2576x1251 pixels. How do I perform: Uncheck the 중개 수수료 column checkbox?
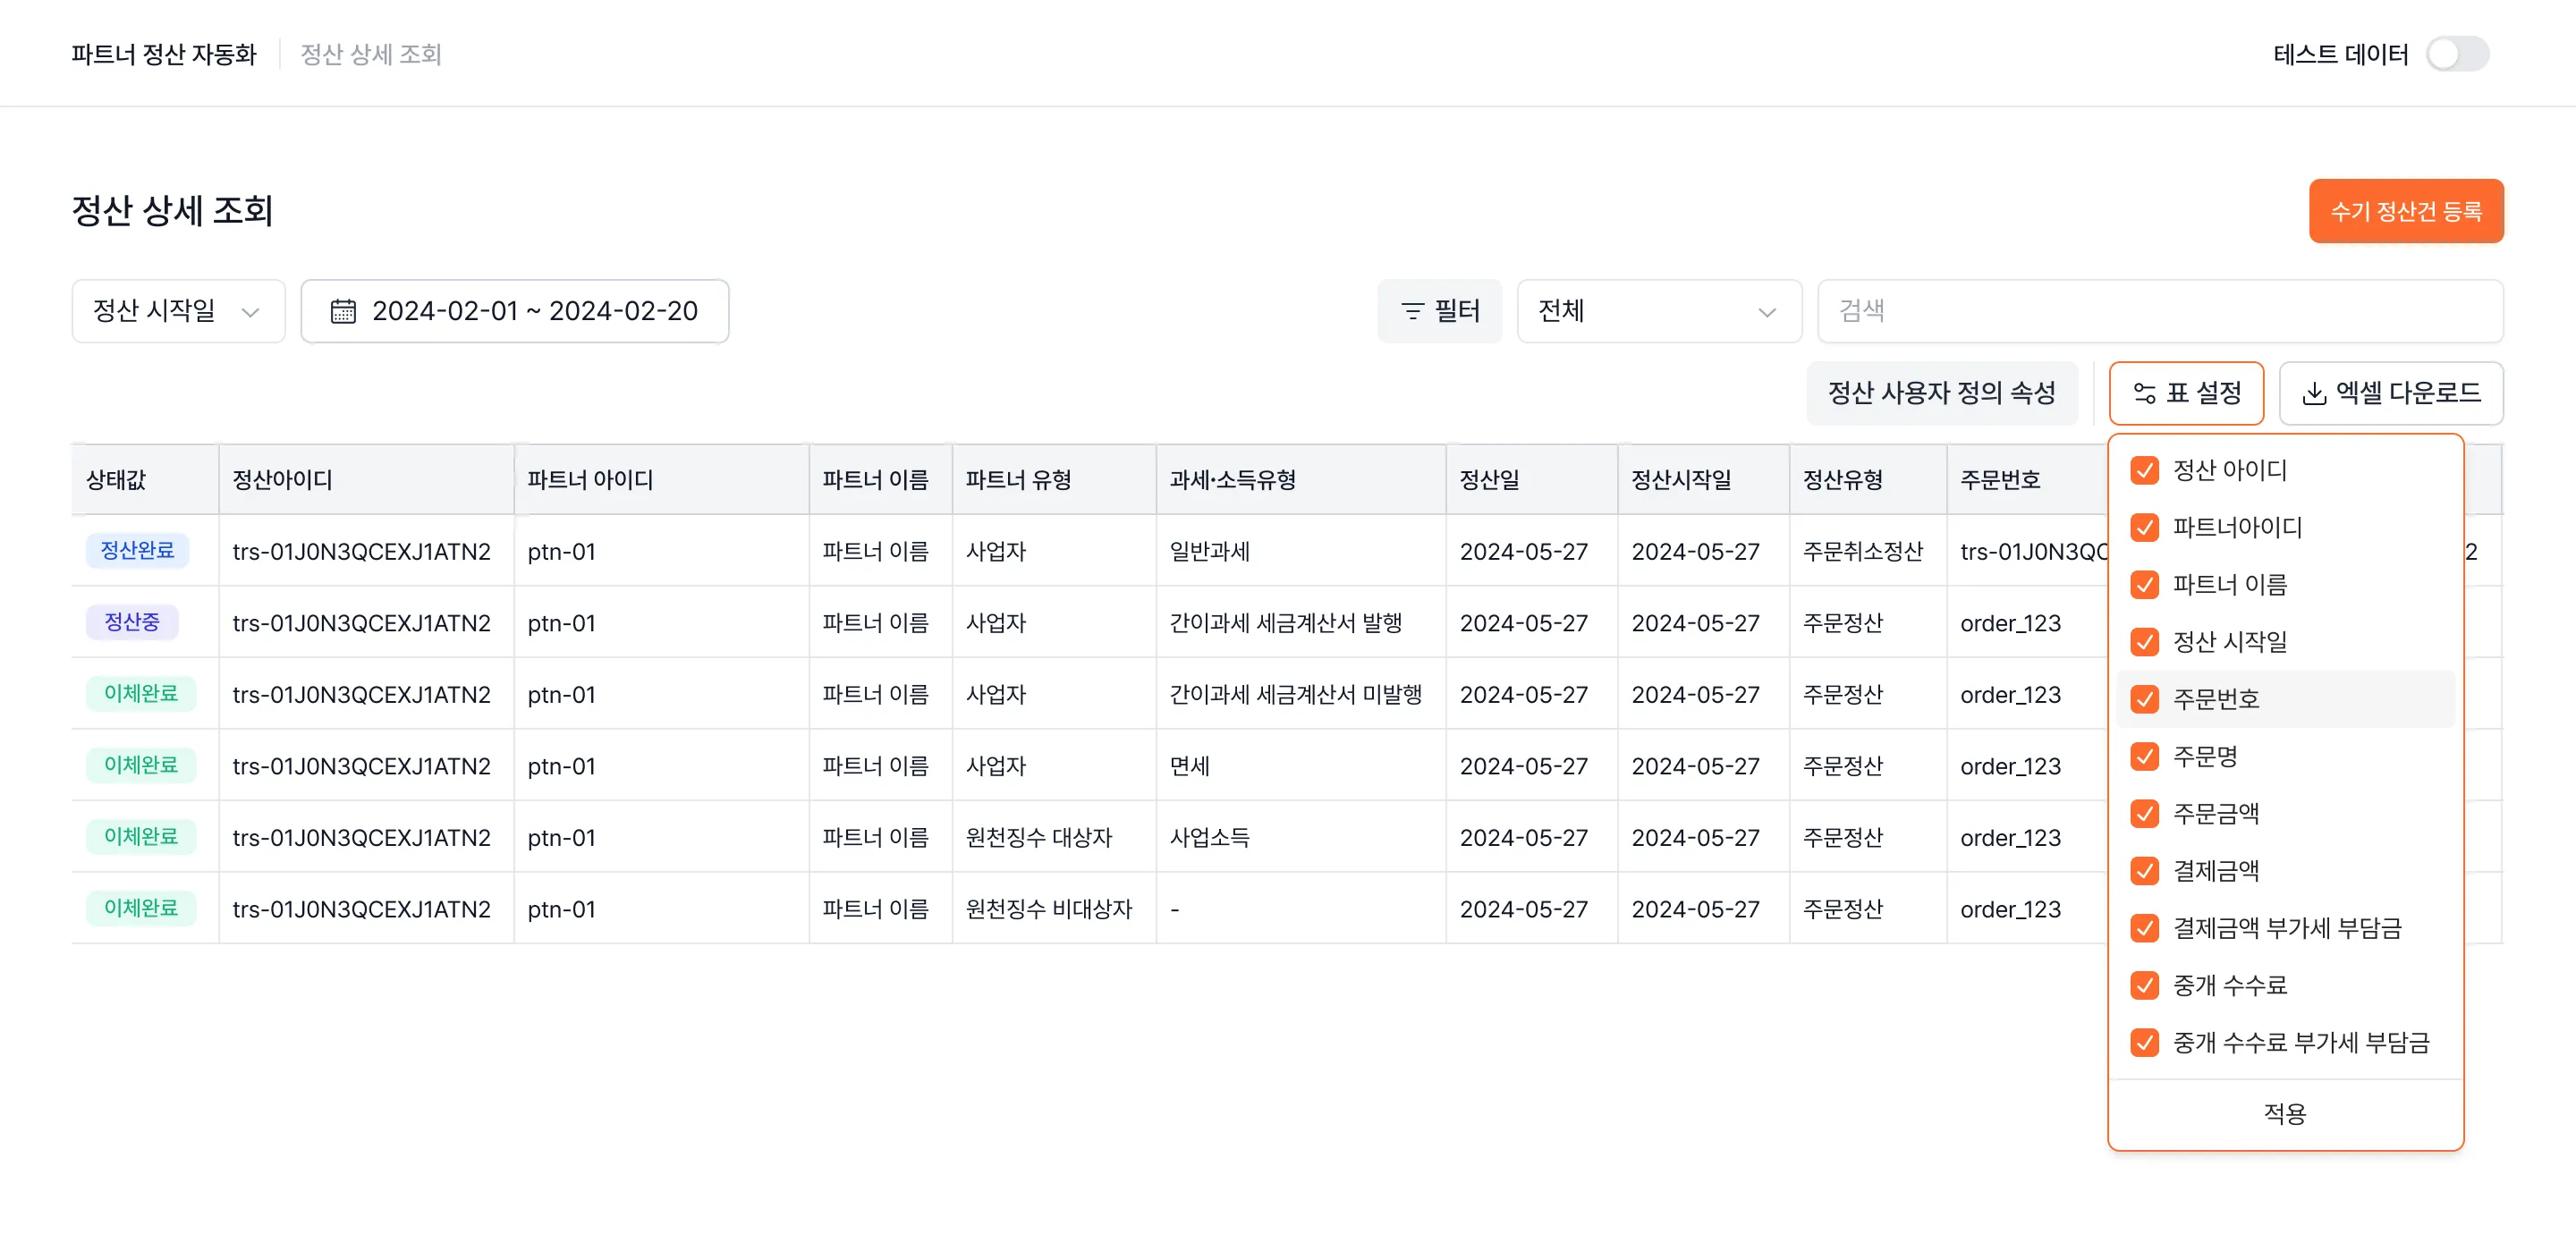click(x=2144, y=986)
